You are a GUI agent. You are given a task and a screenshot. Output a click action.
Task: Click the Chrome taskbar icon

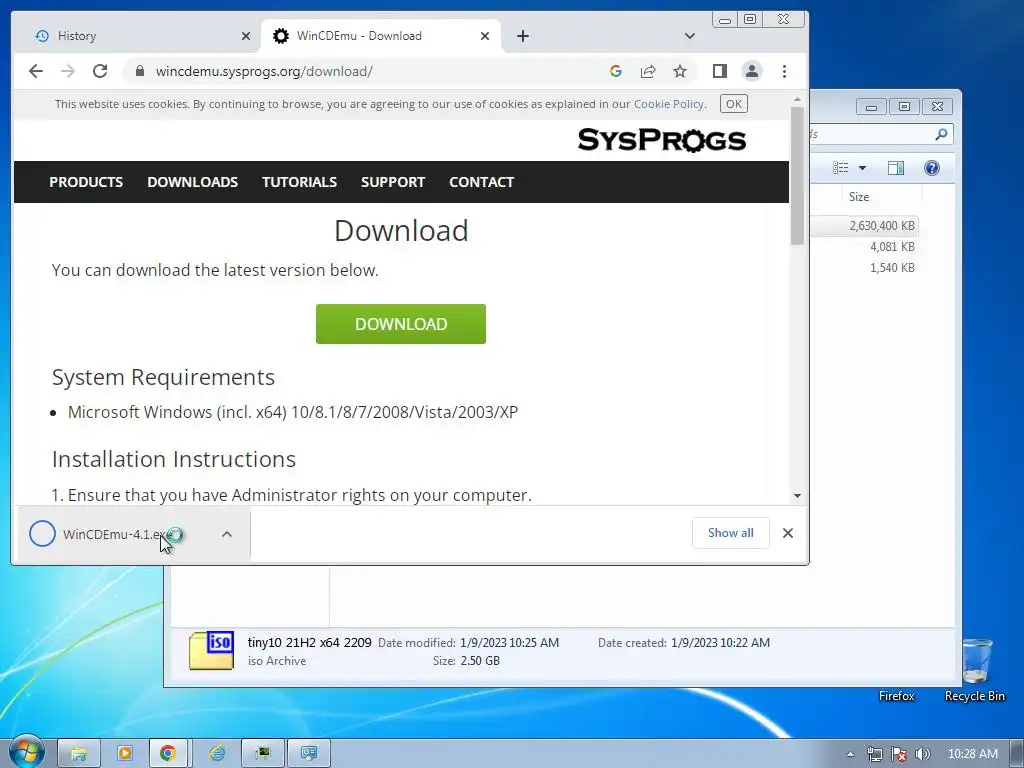coord(168,753)
